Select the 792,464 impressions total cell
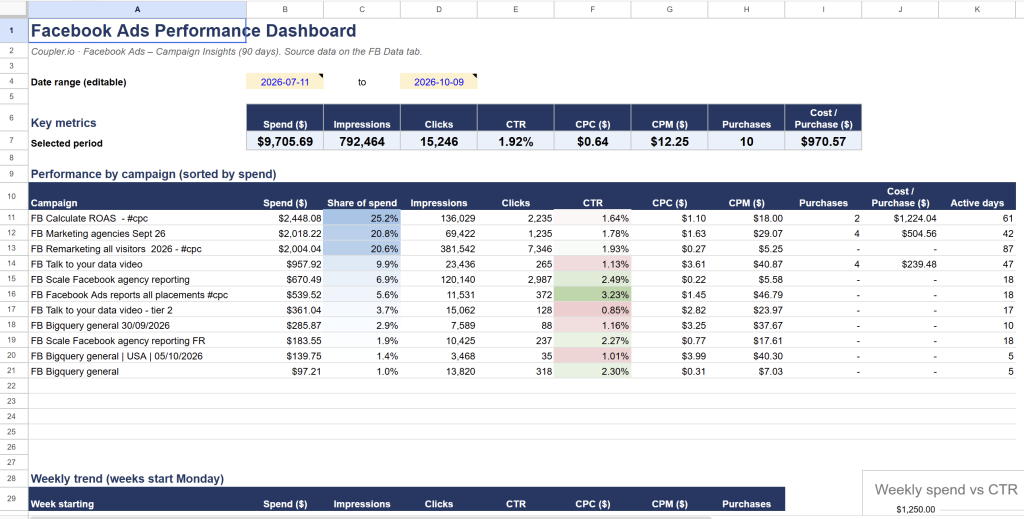Viewport: 1024px width, 519px height. tap(362, 141)
